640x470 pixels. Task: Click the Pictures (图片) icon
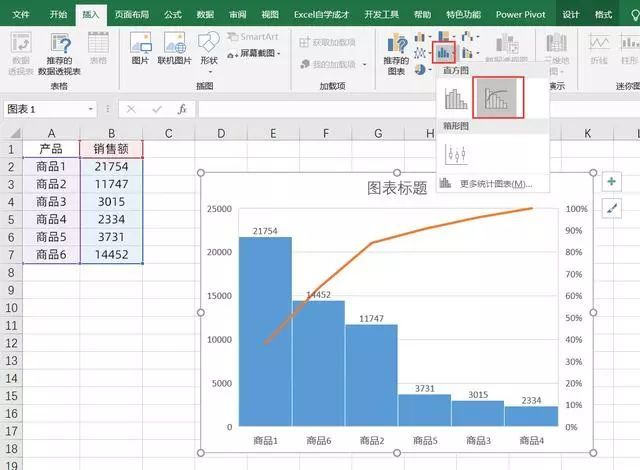pyautogui.click(x=140, y=48)
